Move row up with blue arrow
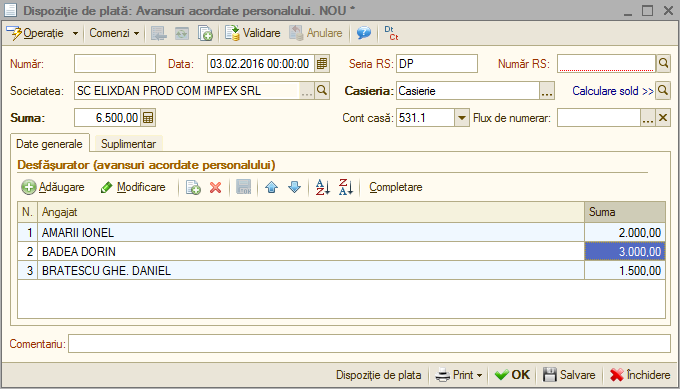This screenshot has width=680, height=389. tap(271, 187)
